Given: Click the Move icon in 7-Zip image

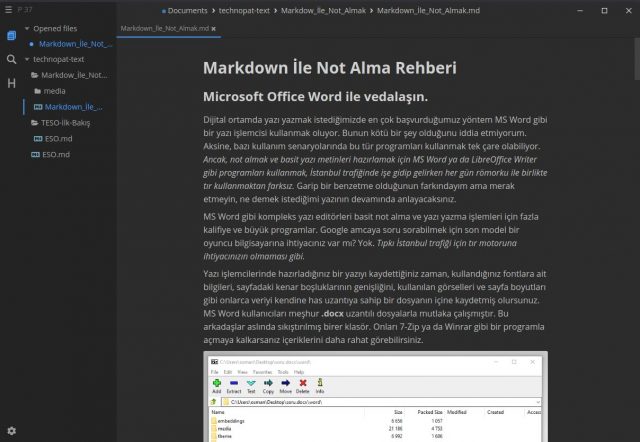Looking at the screenshot, I should point(285,386).
